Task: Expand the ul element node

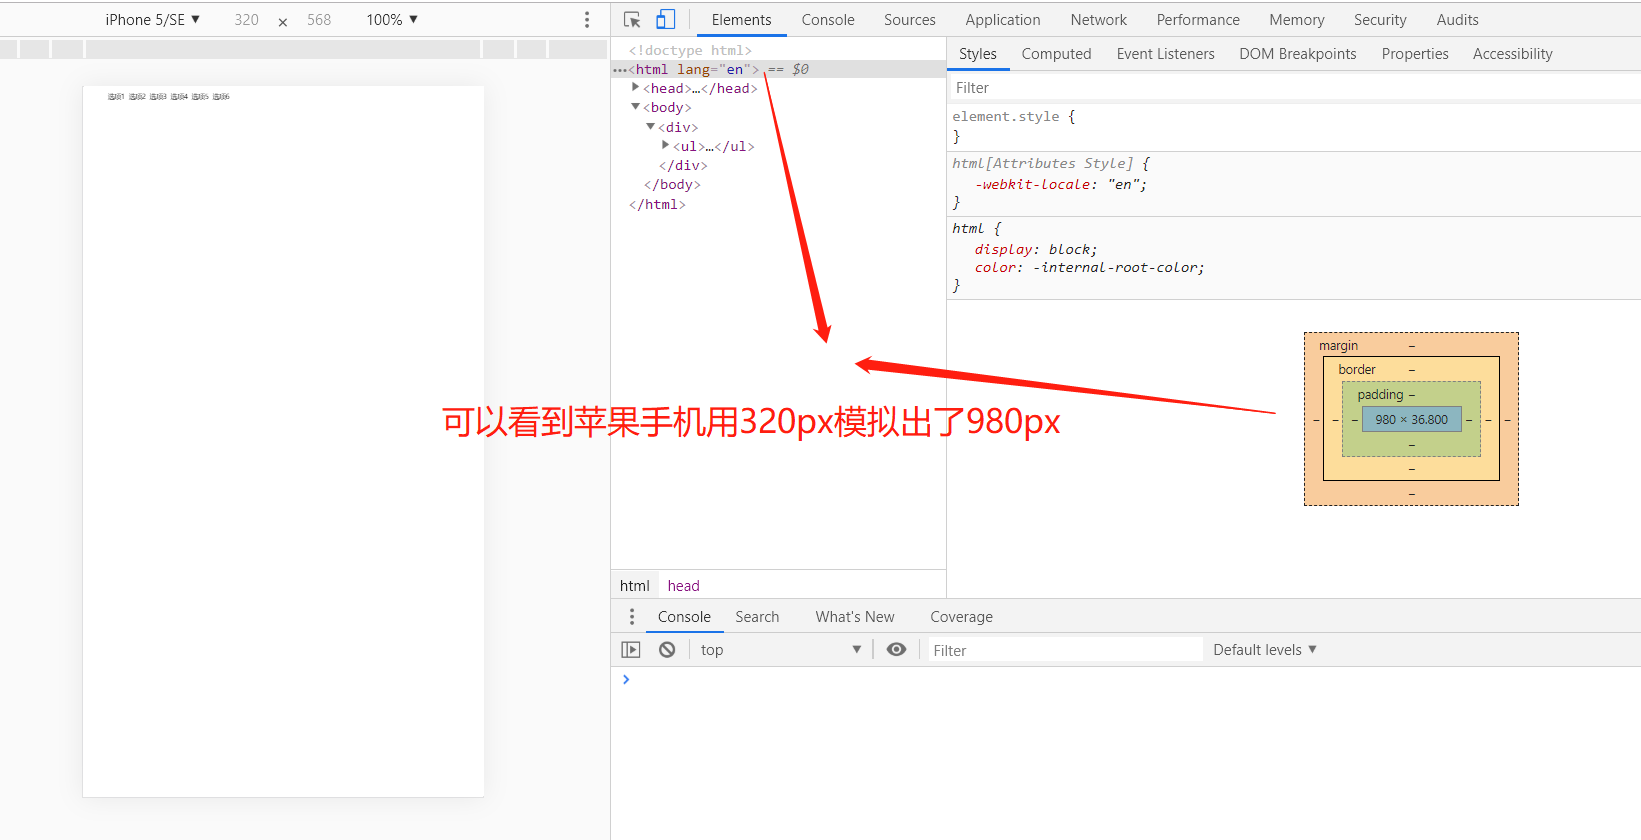Action: (665, 146)
